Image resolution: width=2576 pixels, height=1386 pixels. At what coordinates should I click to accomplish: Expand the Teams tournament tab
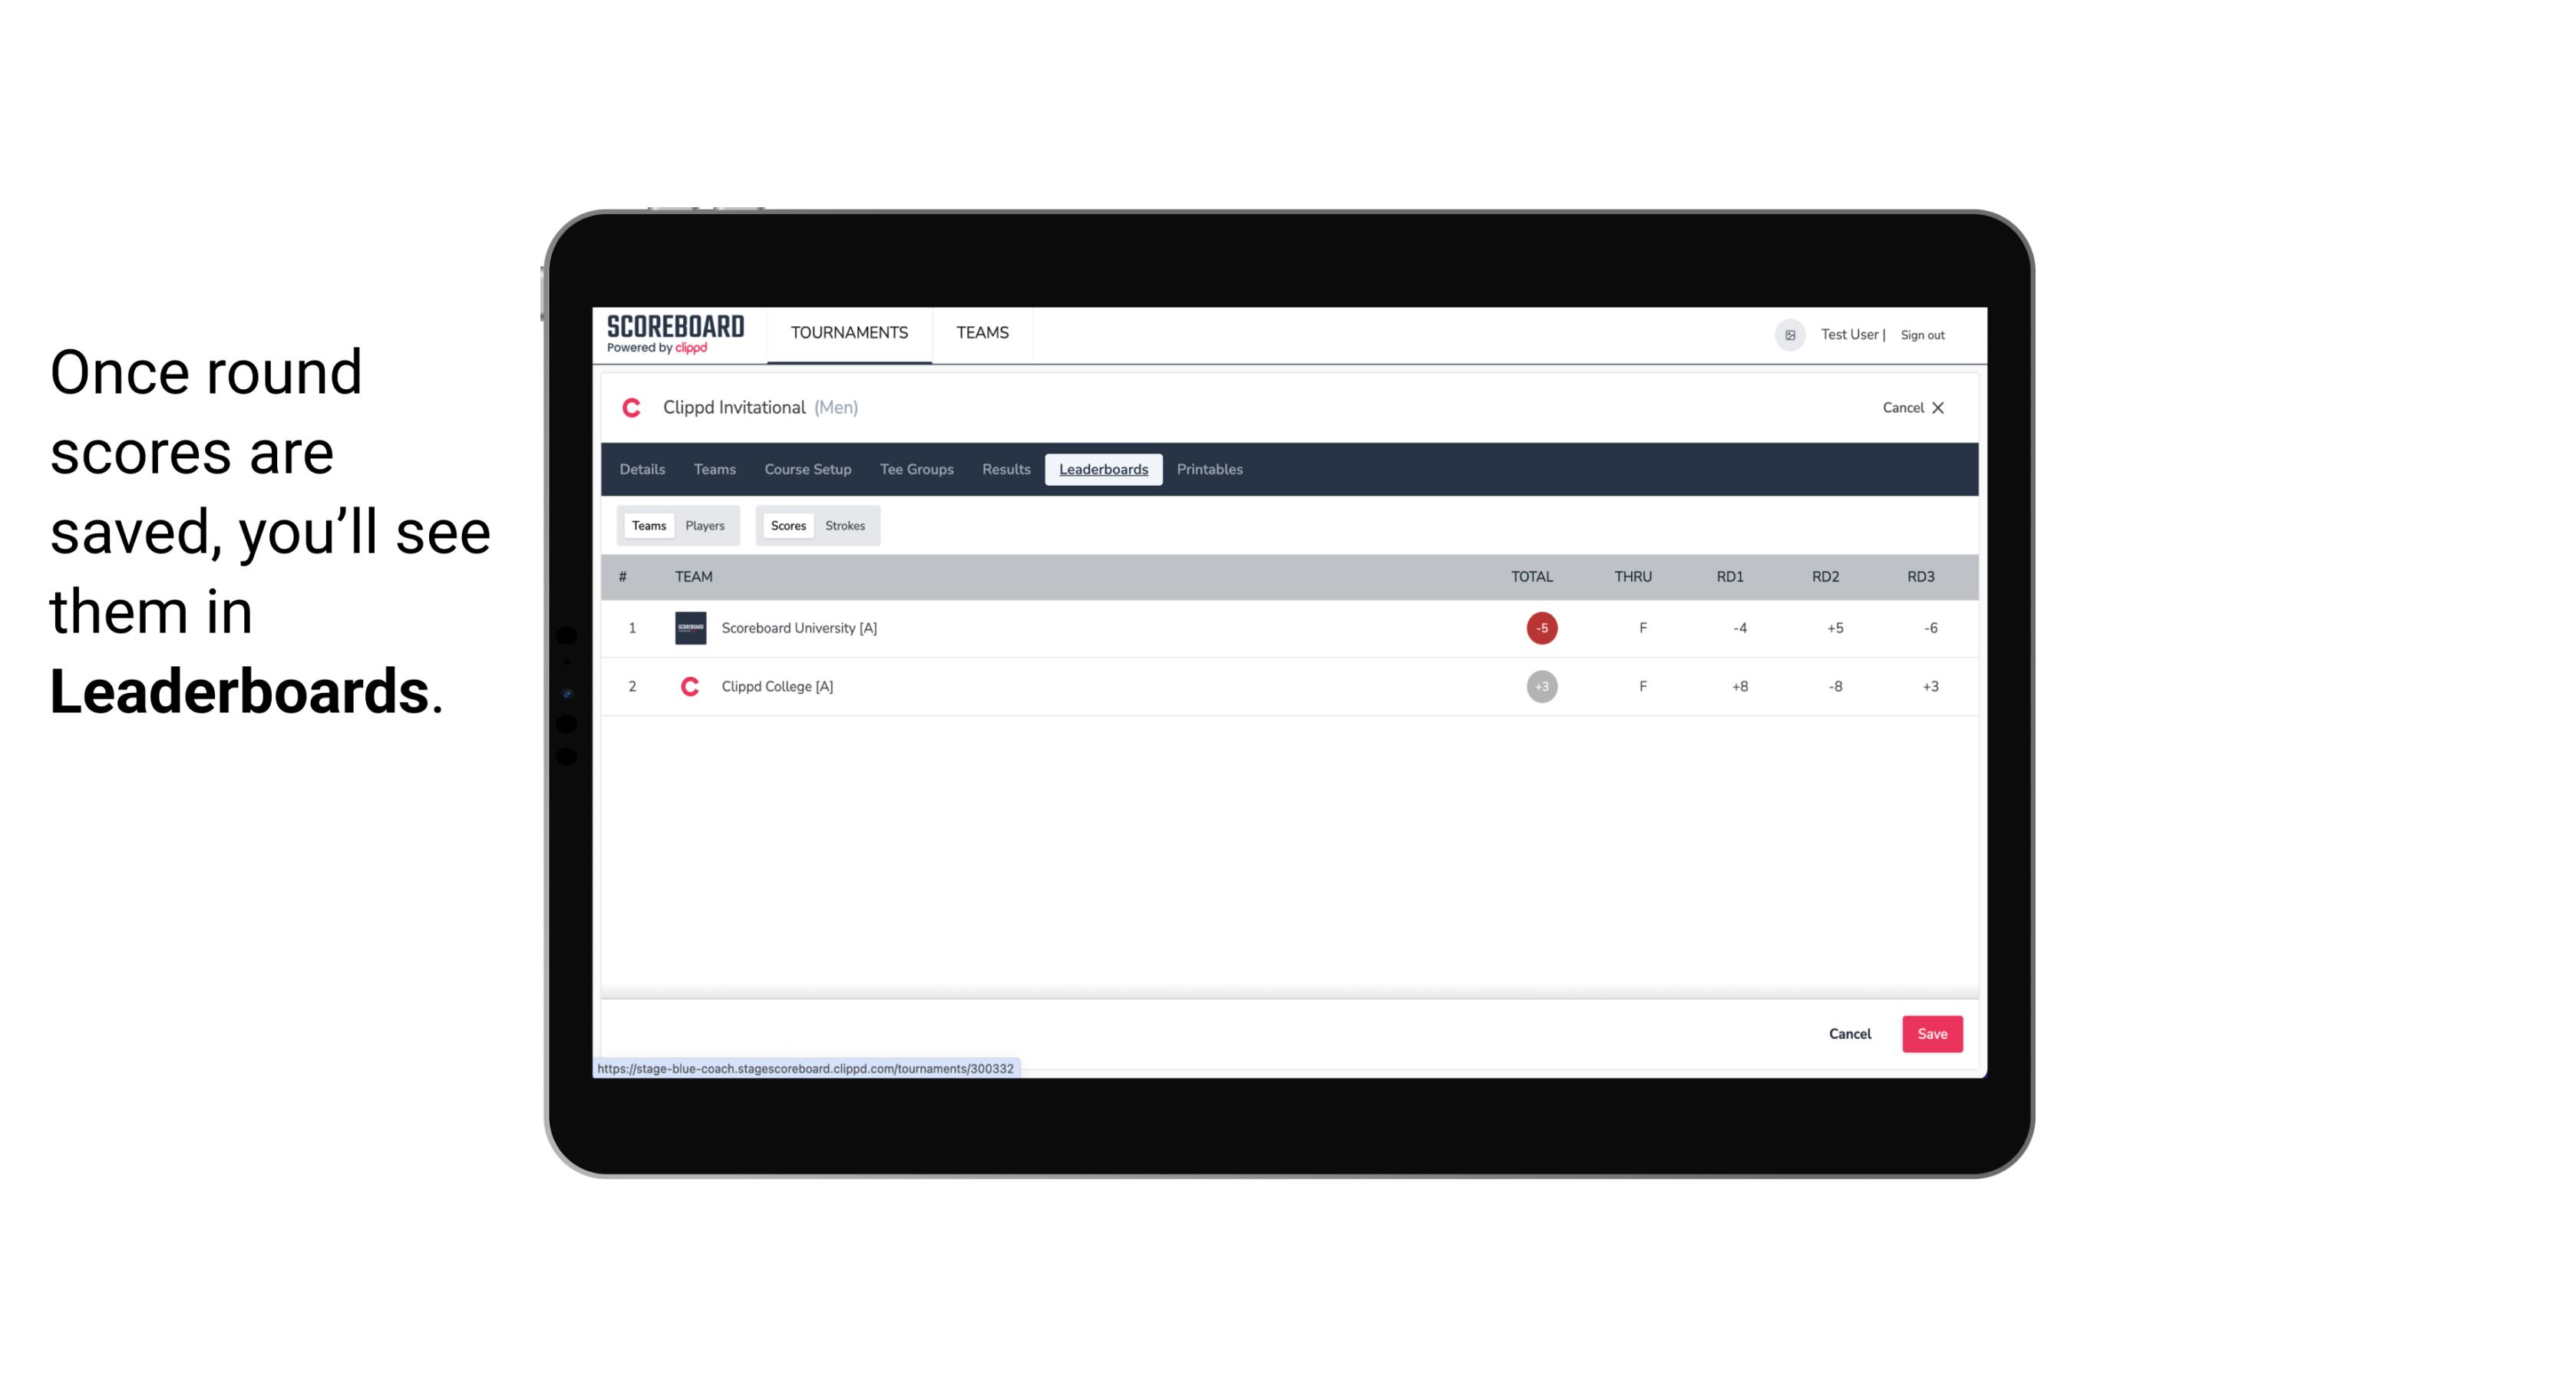[x=715, y=470]
